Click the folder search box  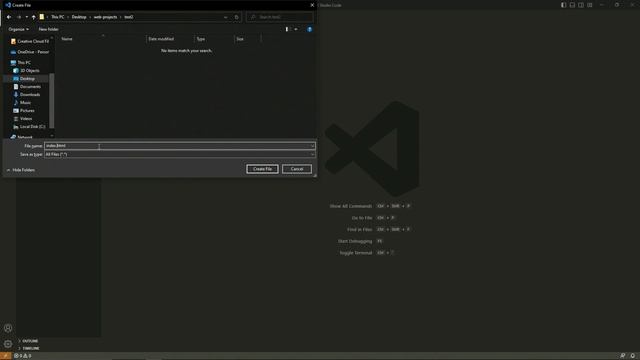280,17
